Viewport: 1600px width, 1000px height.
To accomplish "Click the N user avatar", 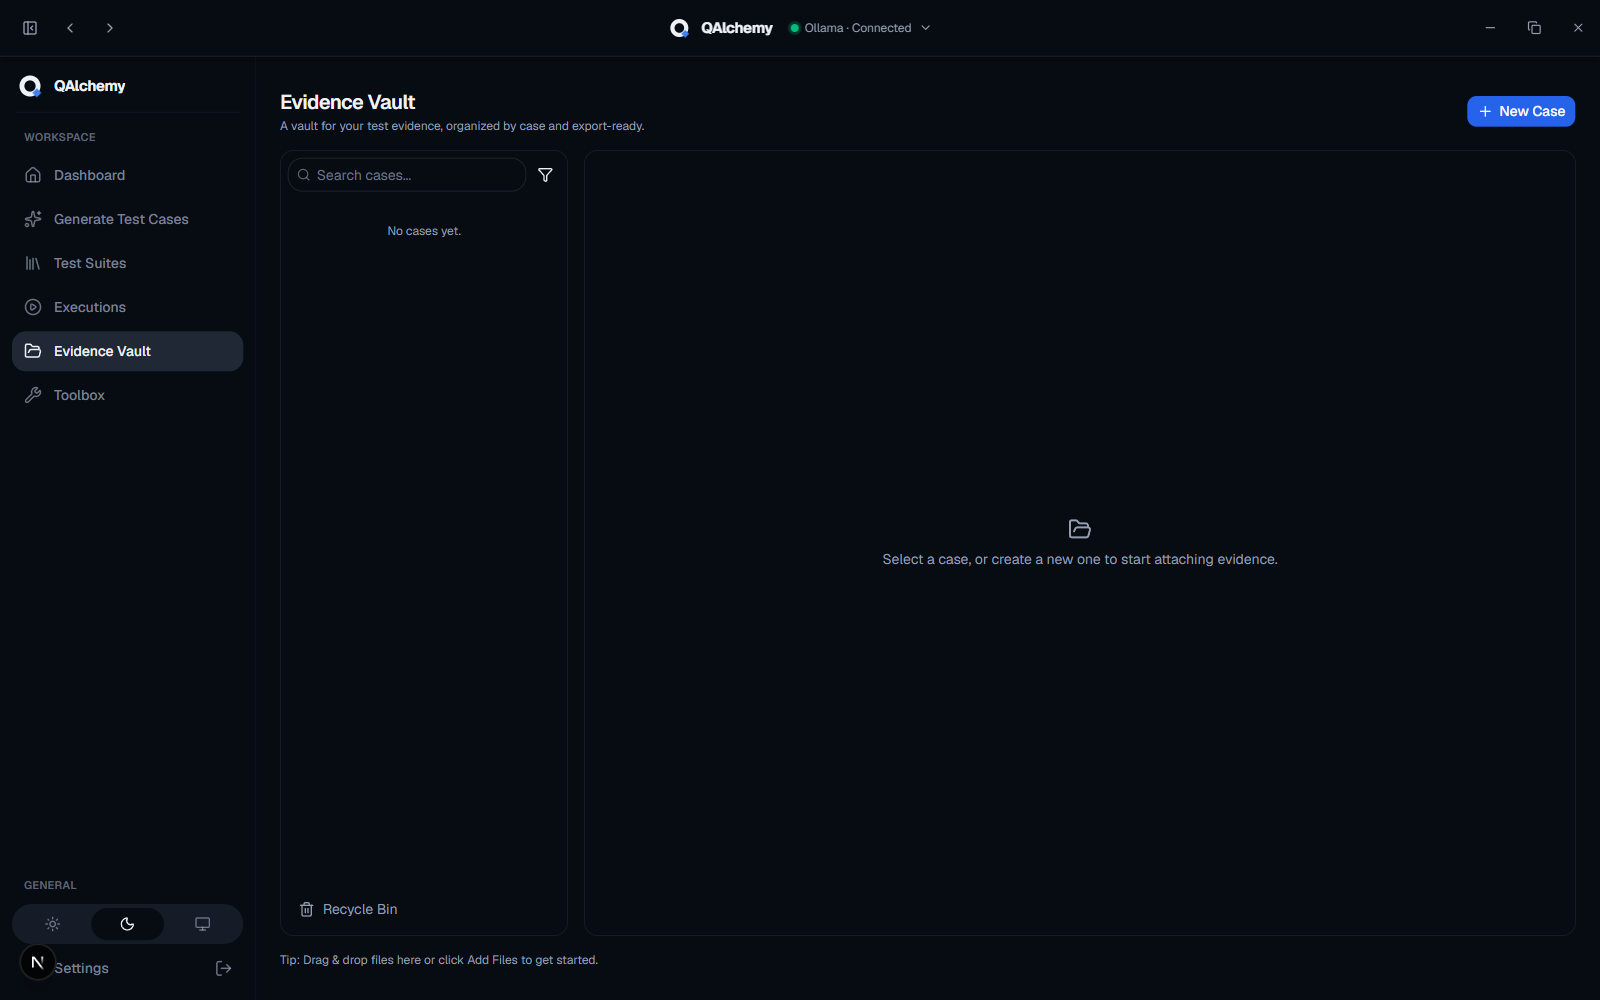I will [x=37, y=962].
